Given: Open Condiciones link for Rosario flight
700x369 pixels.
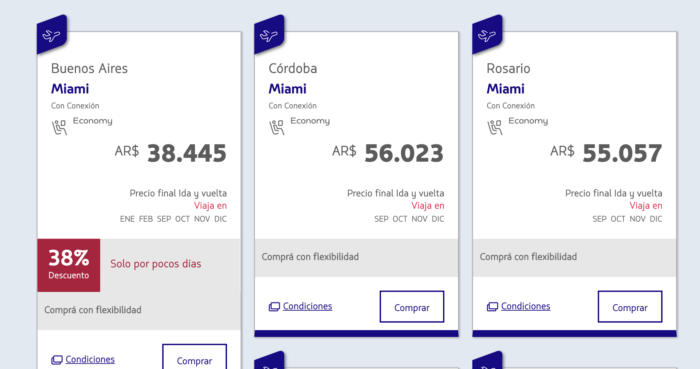Looking at the screenshot, I should [x=525, y=306].
